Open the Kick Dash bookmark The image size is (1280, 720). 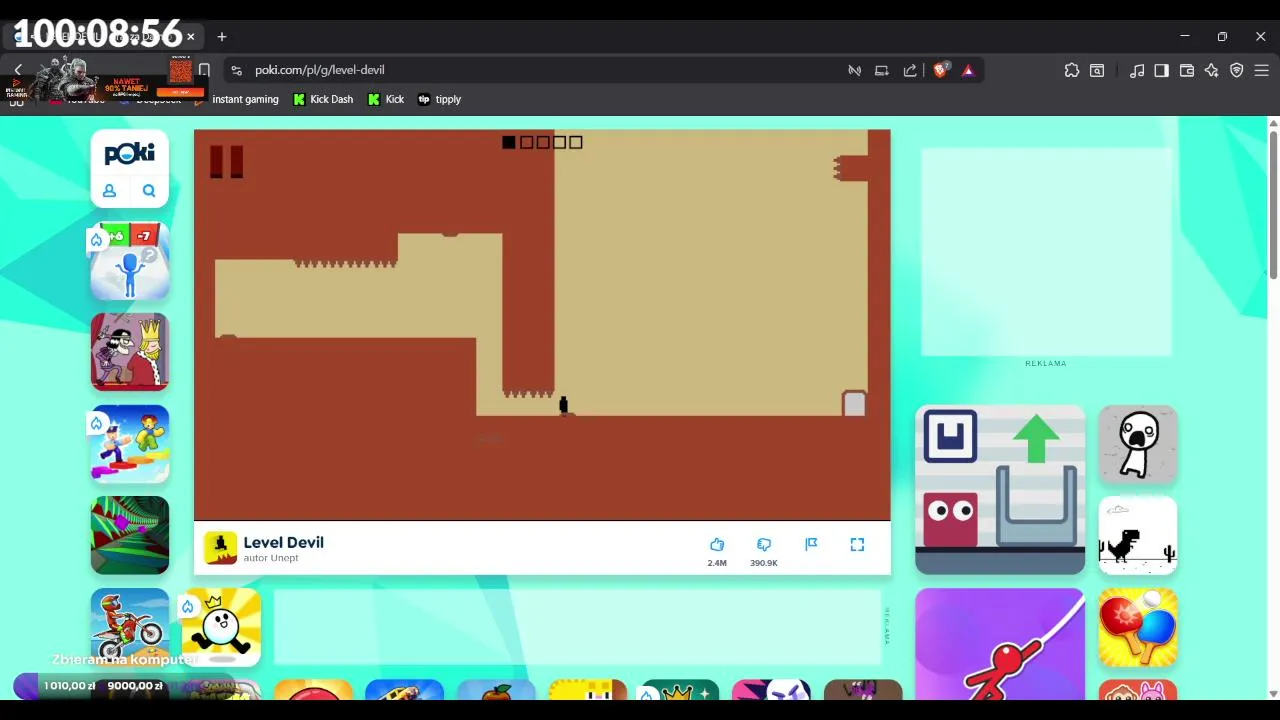click(x=323, y=99)
